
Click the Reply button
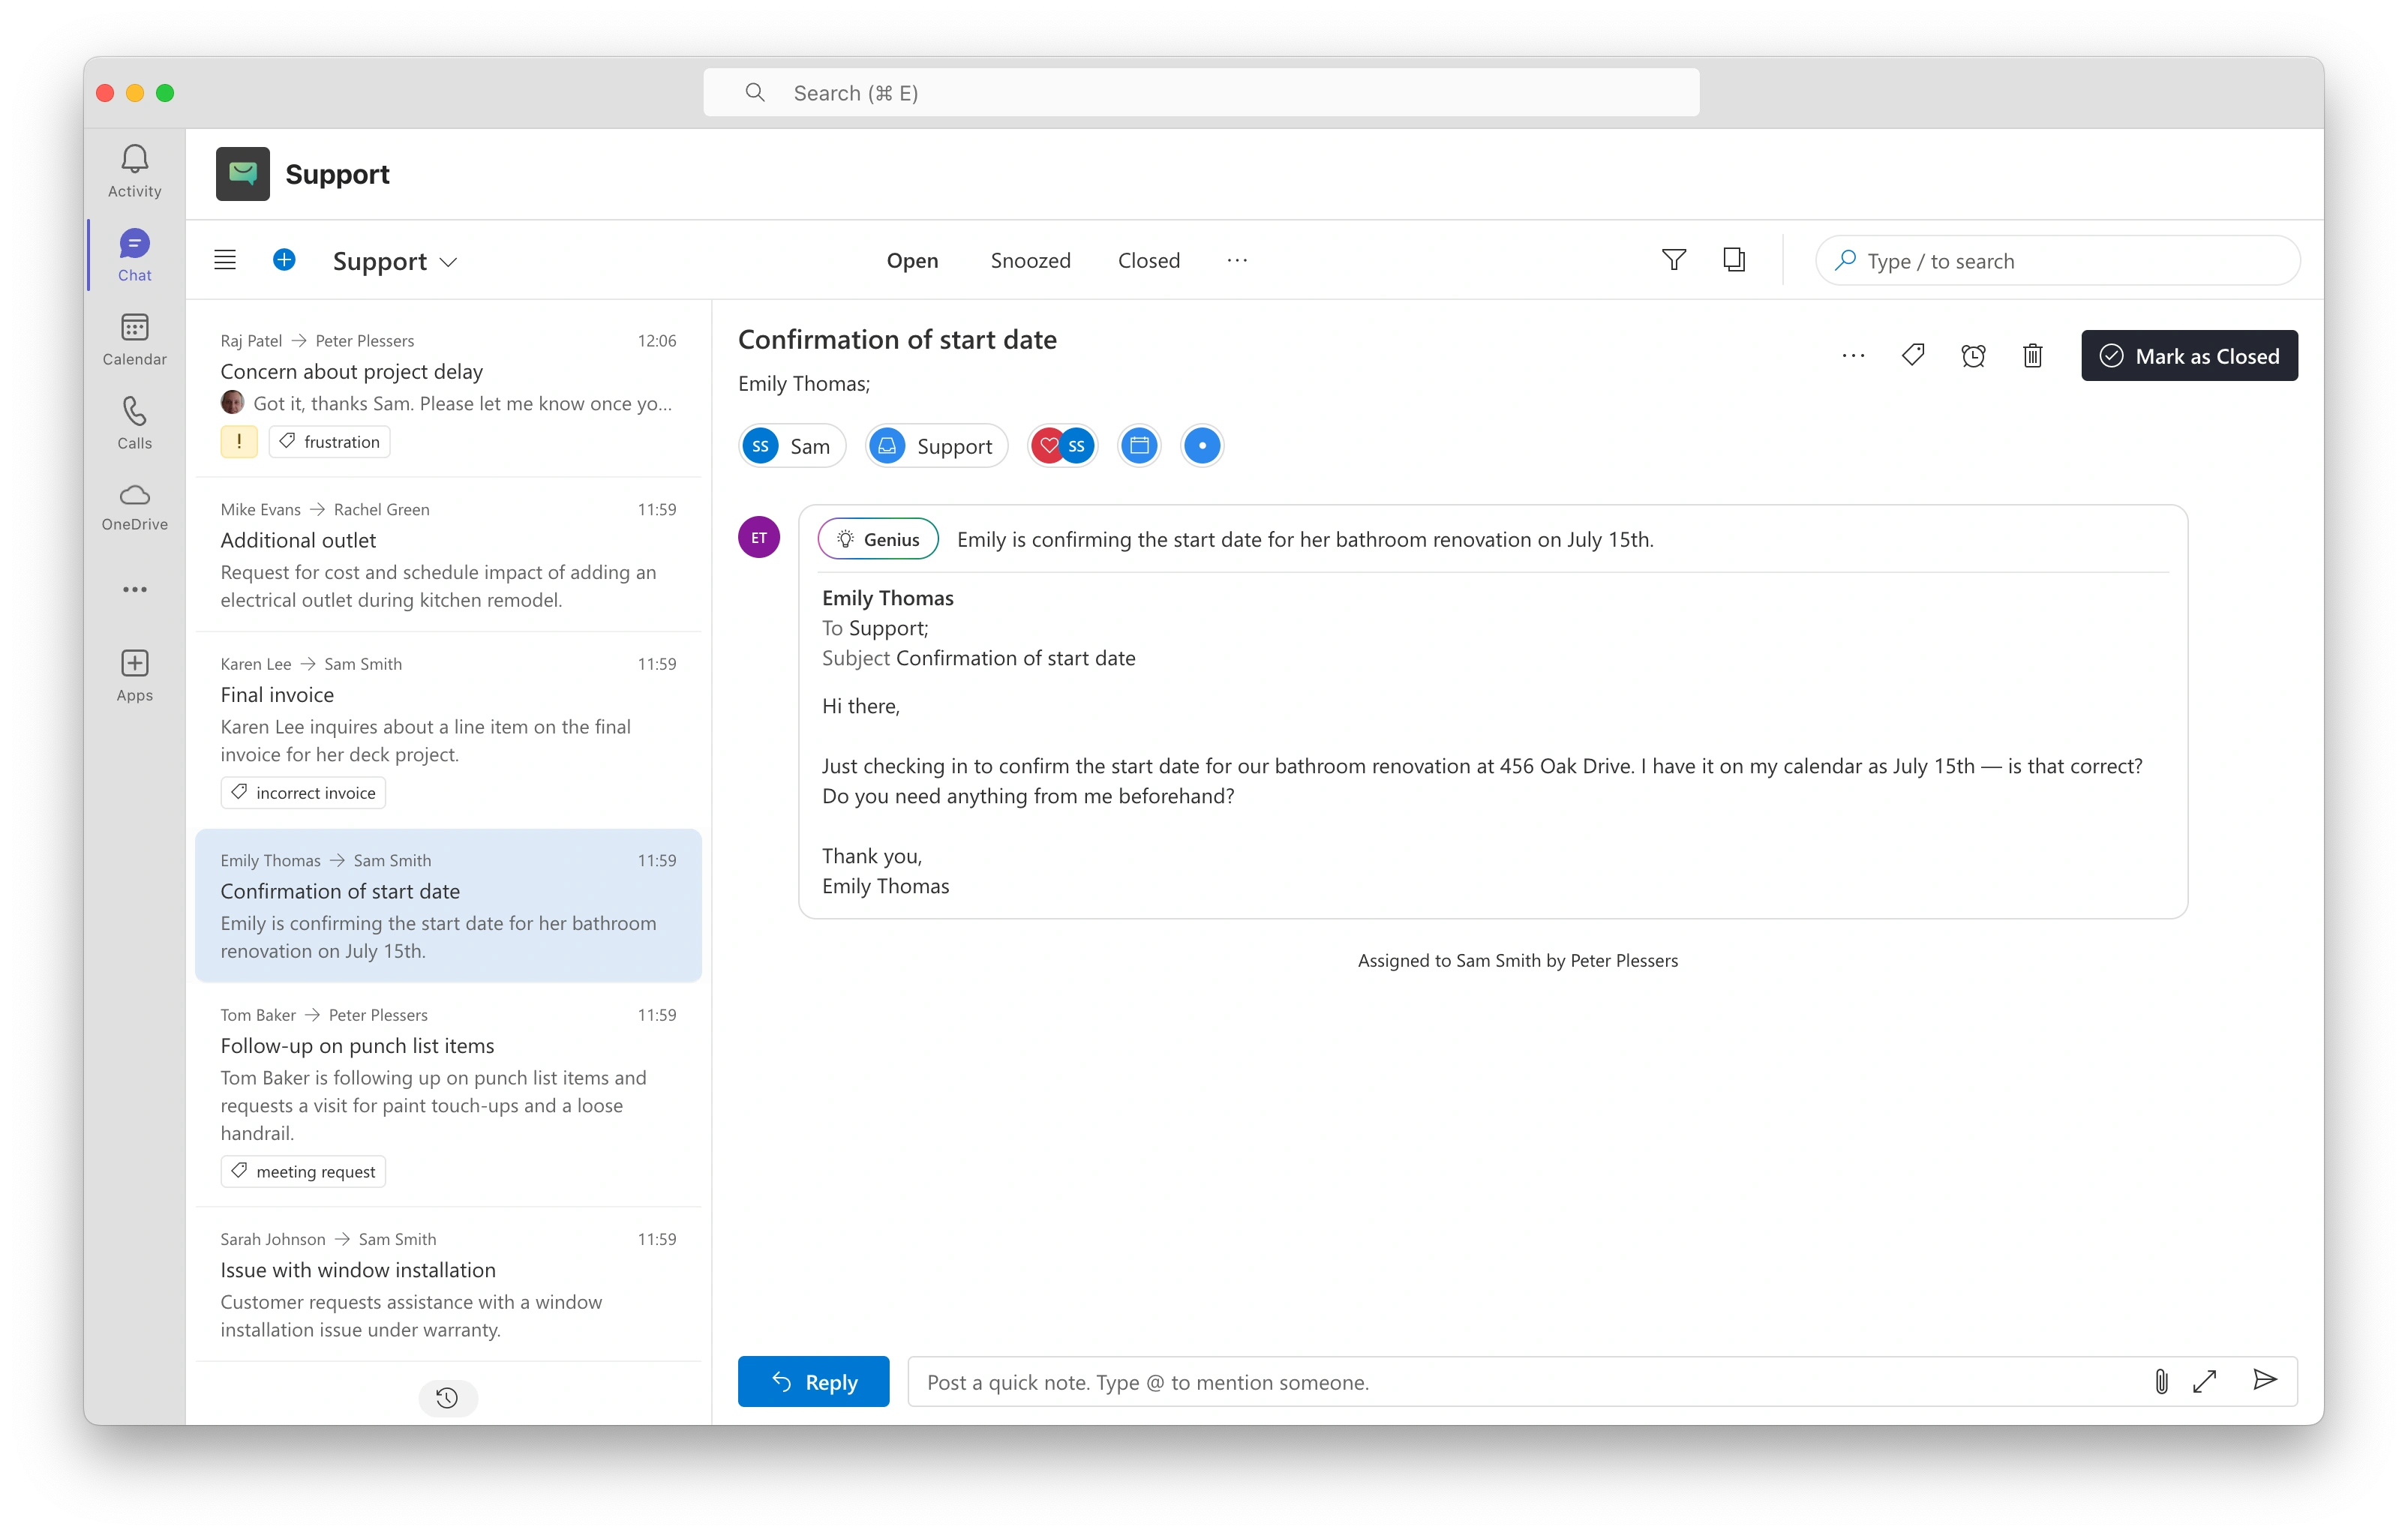pos(813,1381)
